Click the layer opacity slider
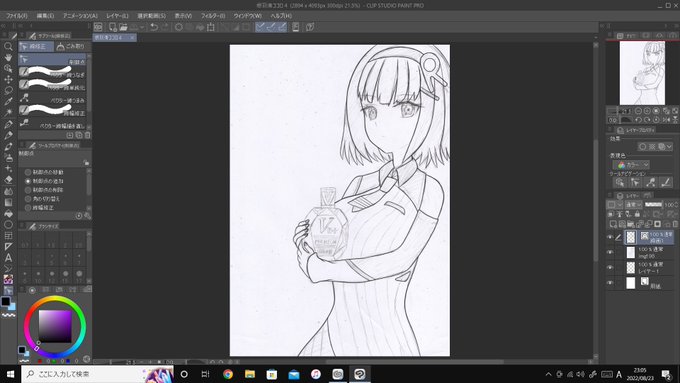The height and width of the screenshot is (383, 680). 654,204
